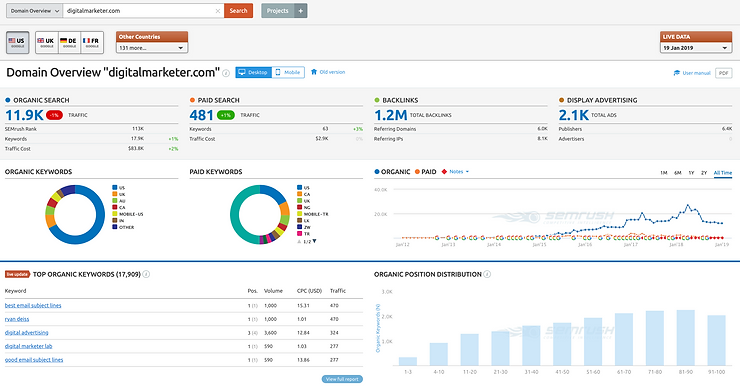Open the best email subject lines keyword

[x=33, y=306]
